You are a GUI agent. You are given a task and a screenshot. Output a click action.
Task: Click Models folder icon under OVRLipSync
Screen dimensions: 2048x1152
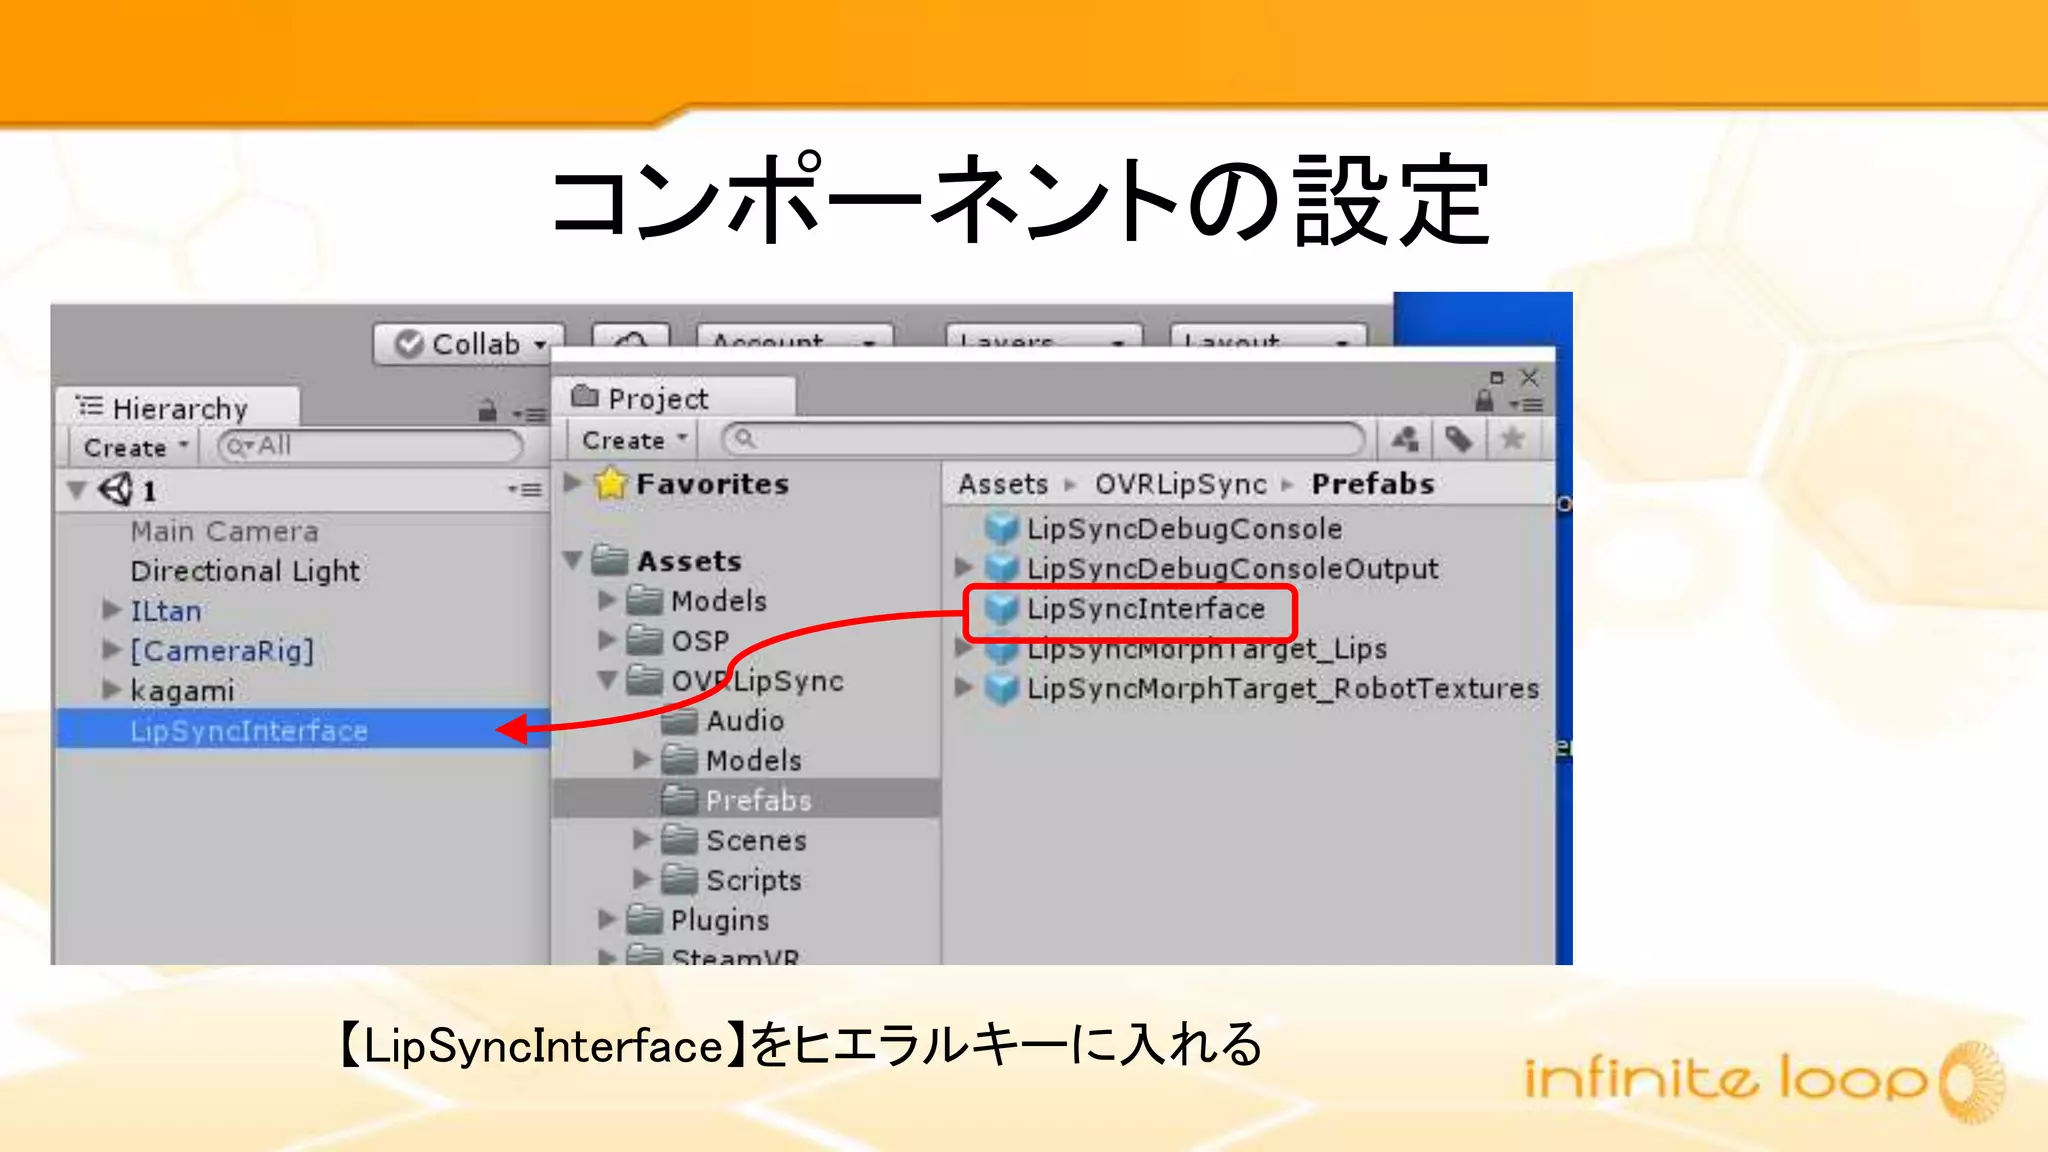point(680,760)
